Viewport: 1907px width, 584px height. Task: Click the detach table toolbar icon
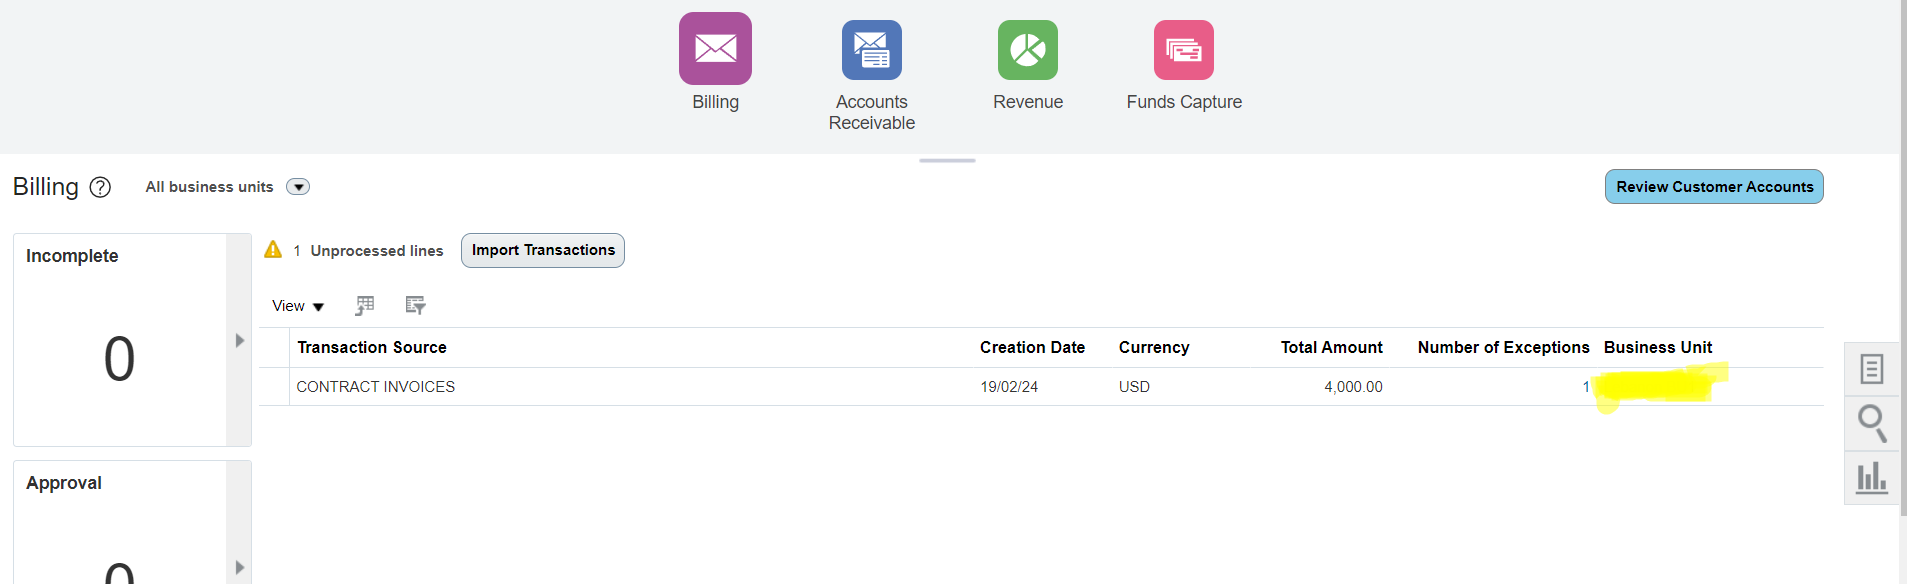click(415, 305)
